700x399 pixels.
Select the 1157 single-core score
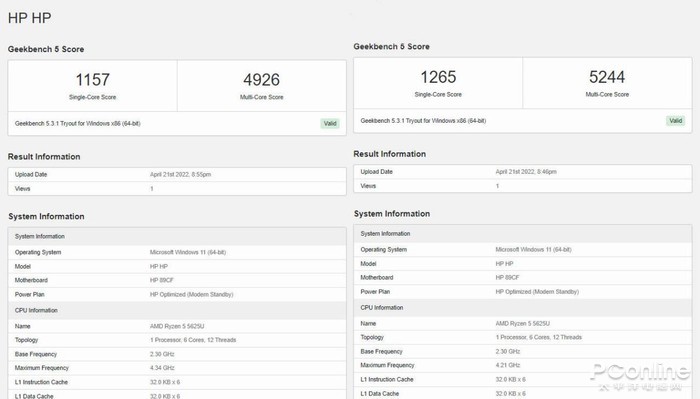point(92,80)
